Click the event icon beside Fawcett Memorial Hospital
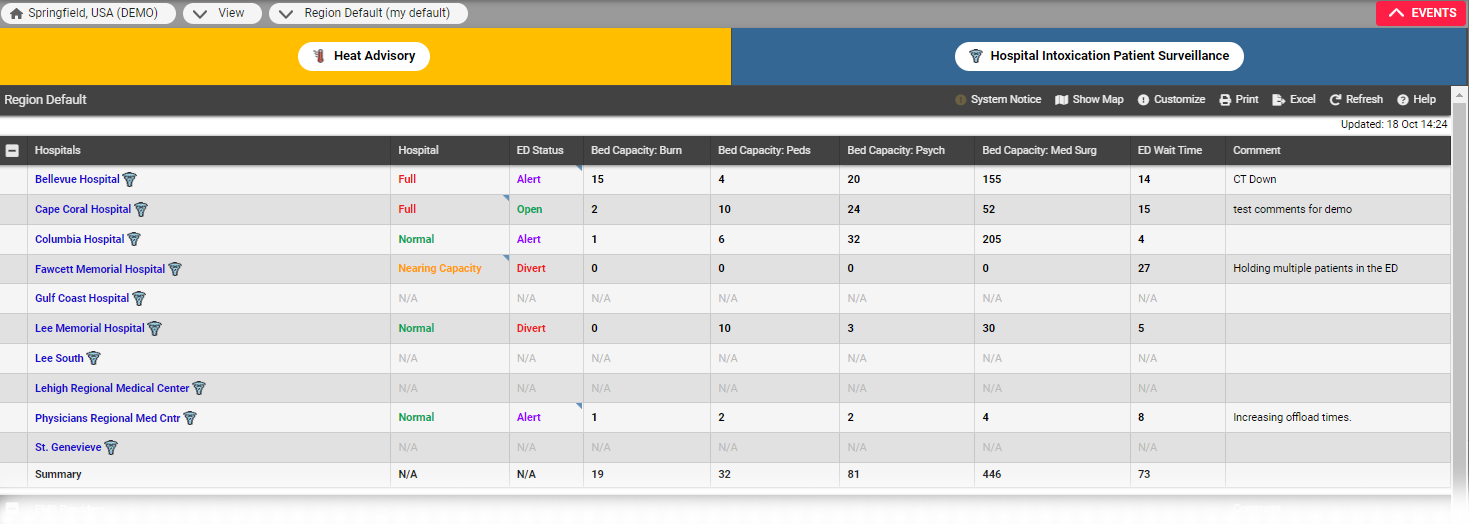 [x=175, y=269]
